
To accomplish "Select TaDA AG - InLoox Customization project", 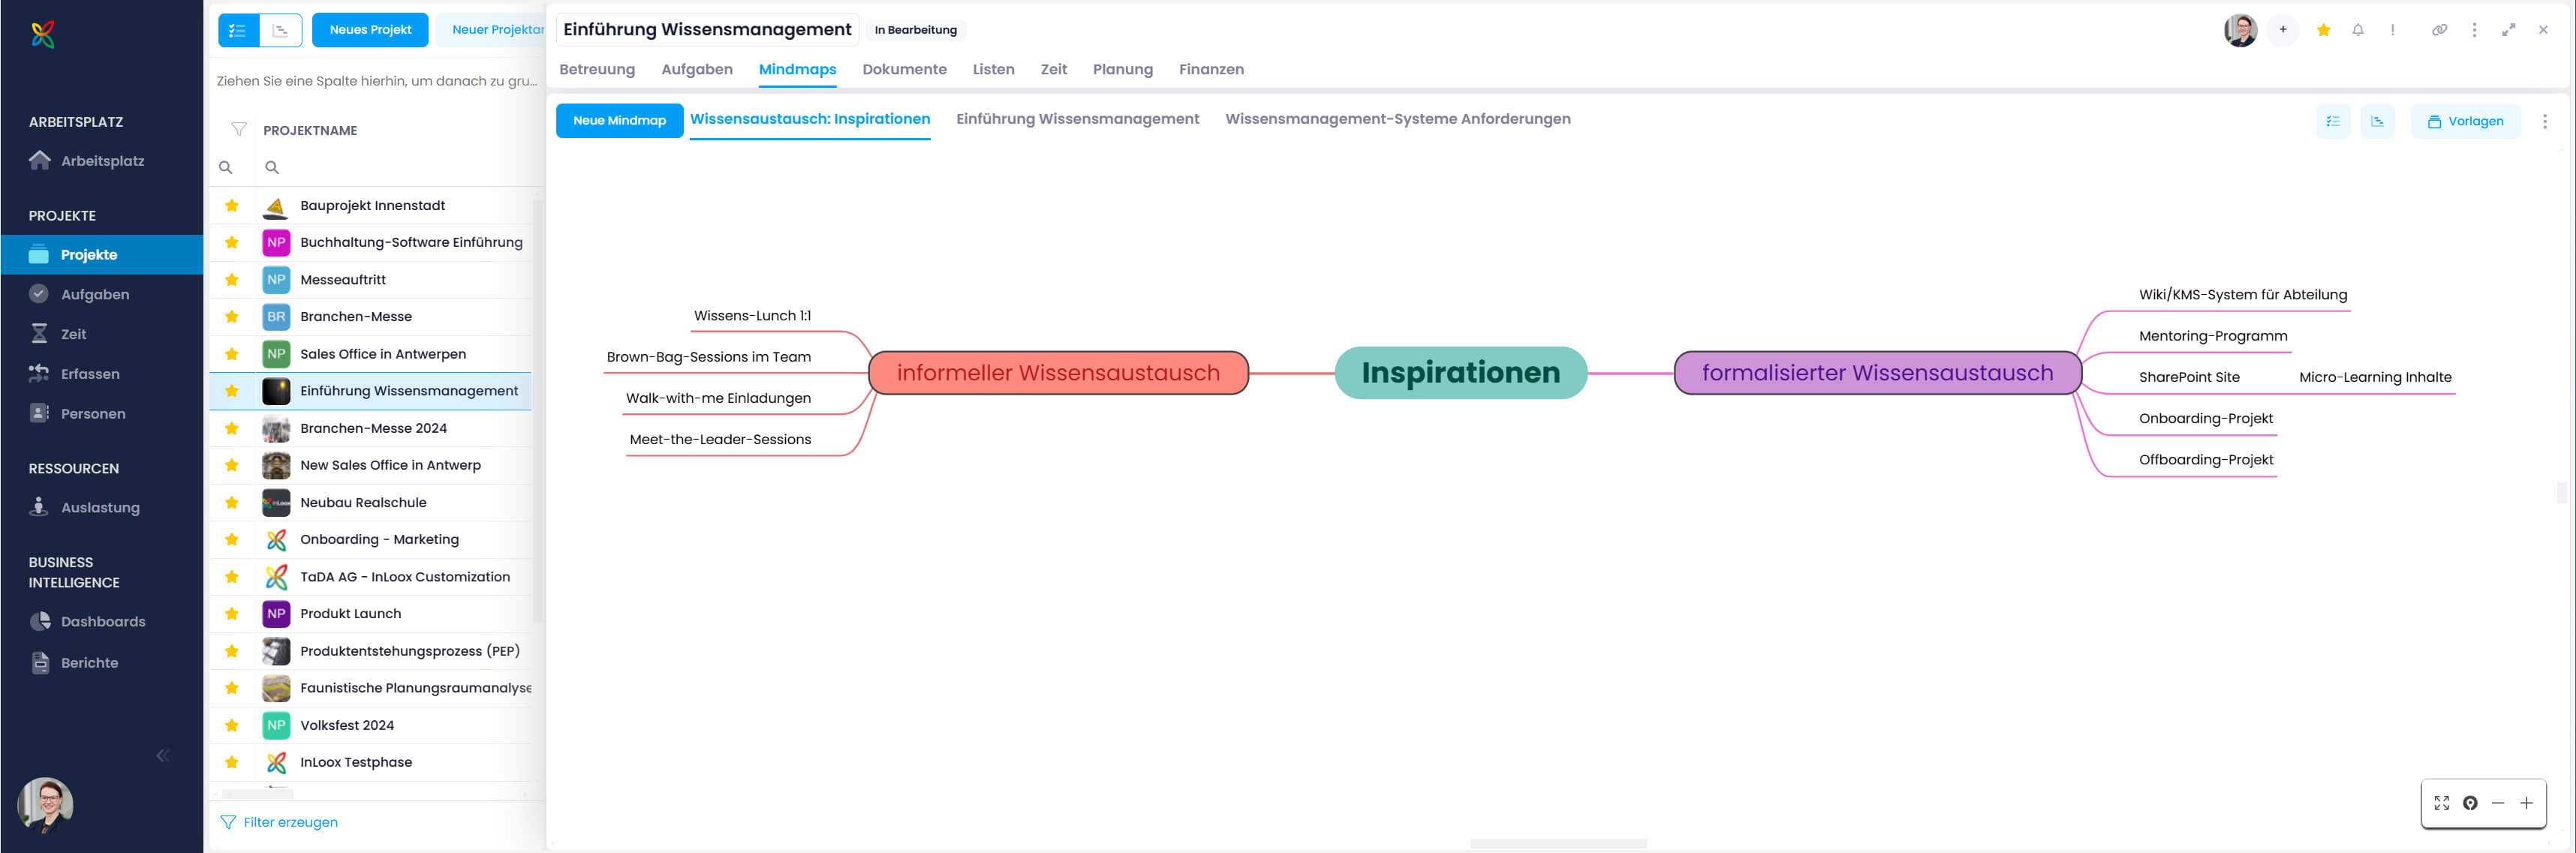I will [405, 576].
